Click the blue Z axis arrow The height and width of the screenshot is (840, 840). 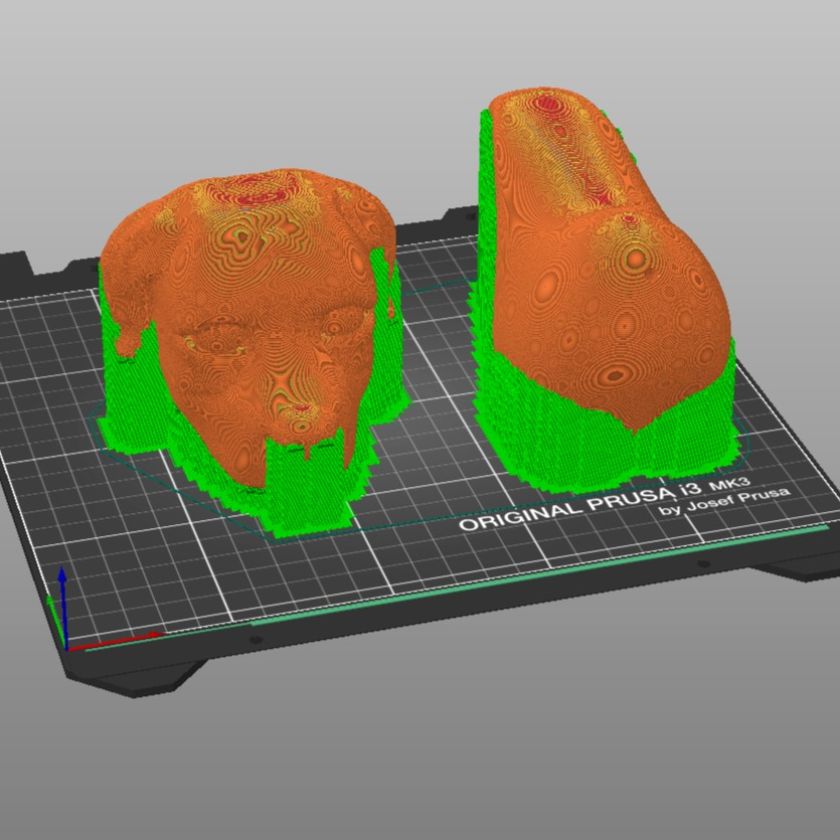pos(61,600)
